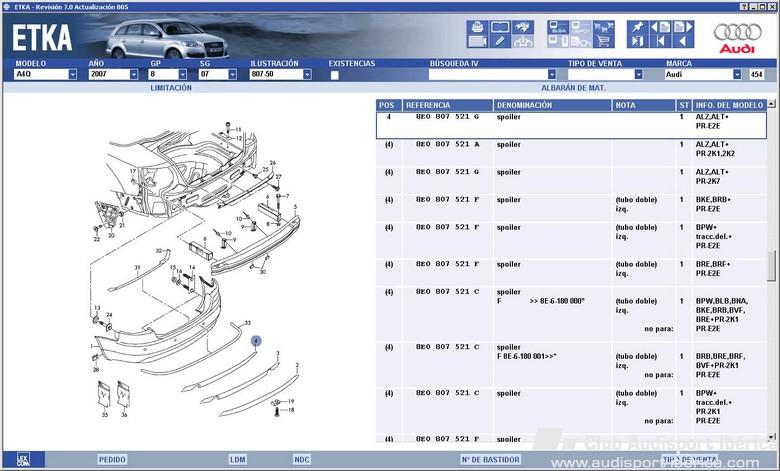
Task: Click the pencil edit icon
Action: click(x=499, y=41)
